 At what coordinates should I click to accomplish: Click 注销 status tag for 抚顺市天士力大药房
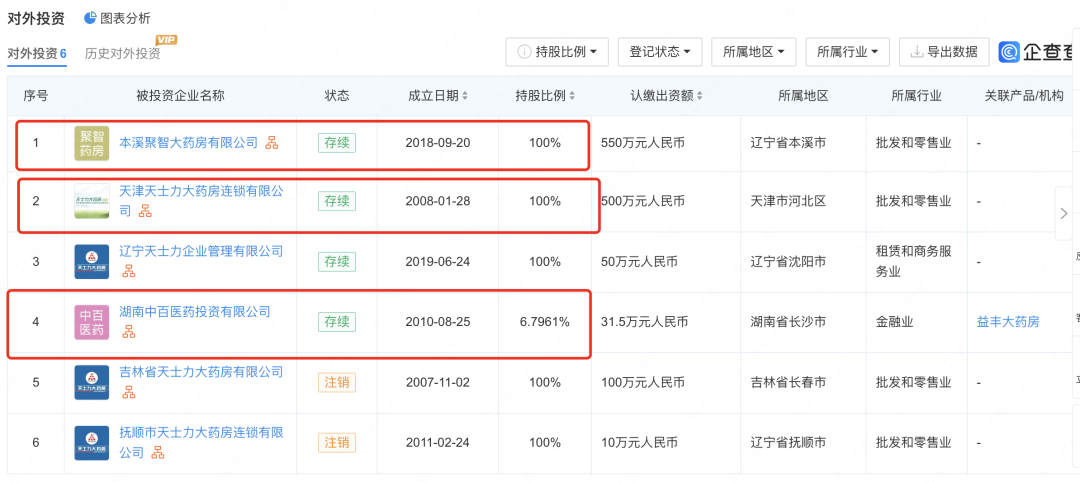(337, 443)
